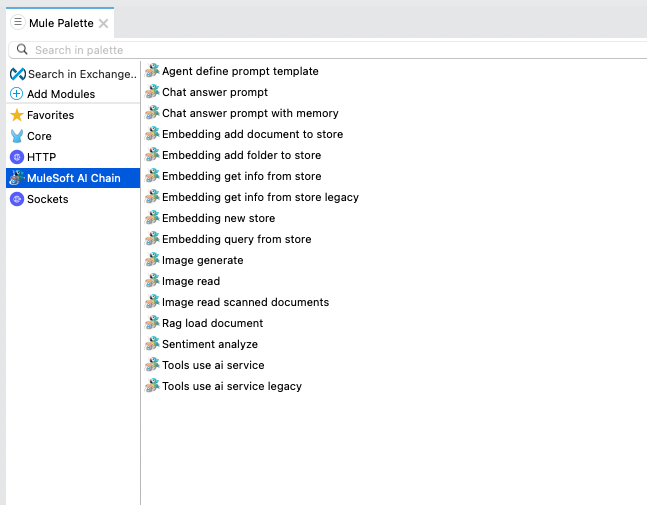Click icon for Image read scanned documents
The image size is (647, 505).
(152, 302)
